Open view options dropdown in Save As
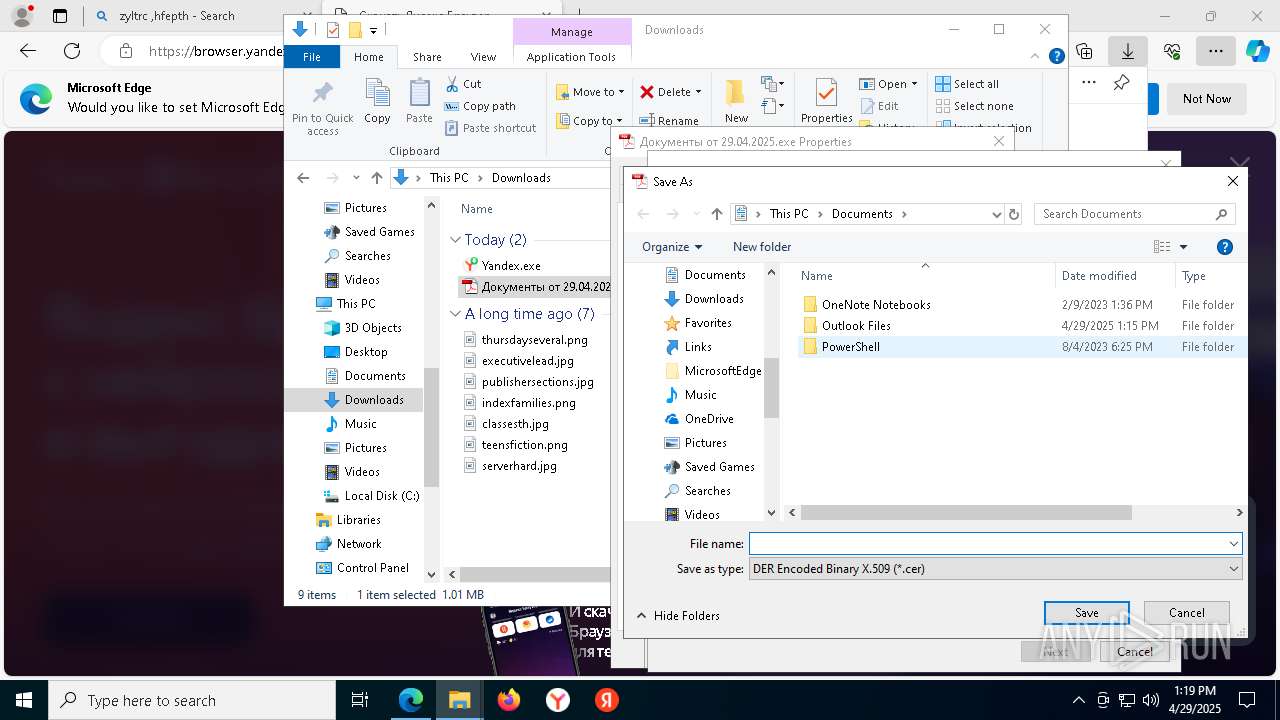Screen dimensions: 1280x720 coord(1183,247)
